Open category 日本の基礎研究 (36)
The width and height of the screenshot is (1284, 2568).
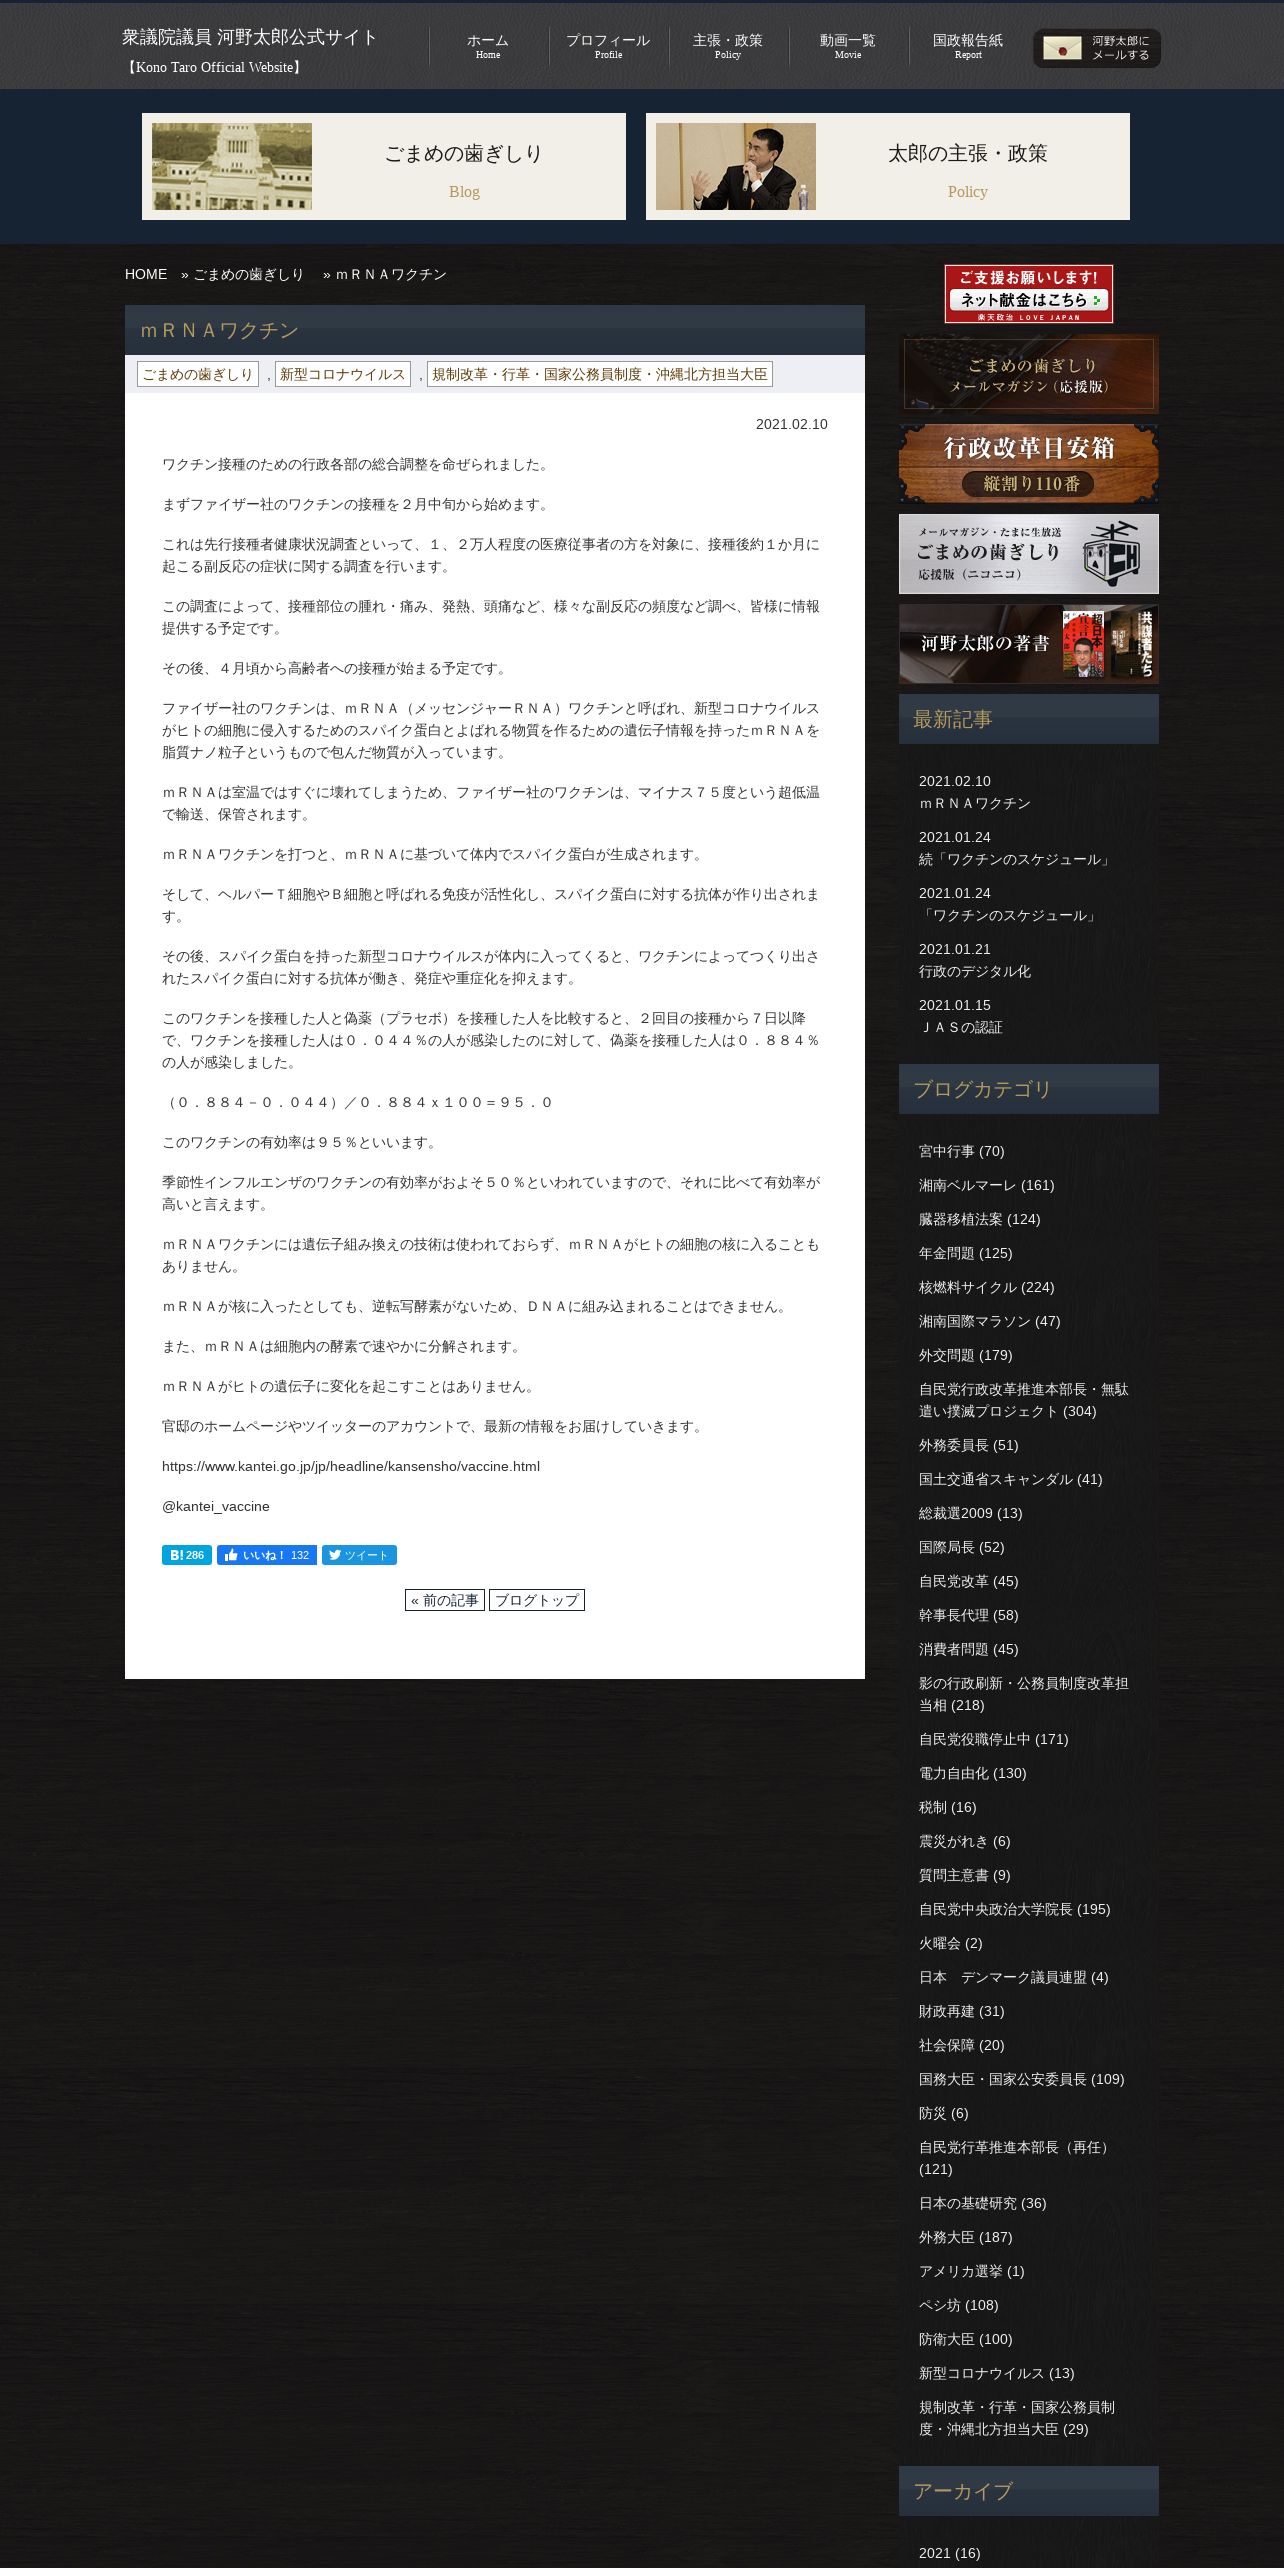click(983, 2203)
